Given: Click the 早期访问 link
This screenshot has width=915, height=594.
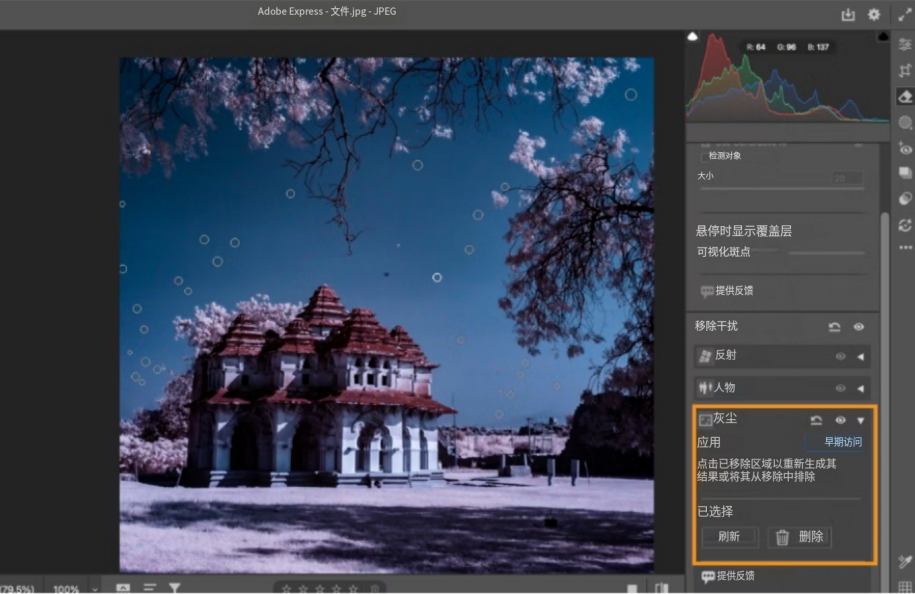Looking at the screenshot, I should pos(842,442).
